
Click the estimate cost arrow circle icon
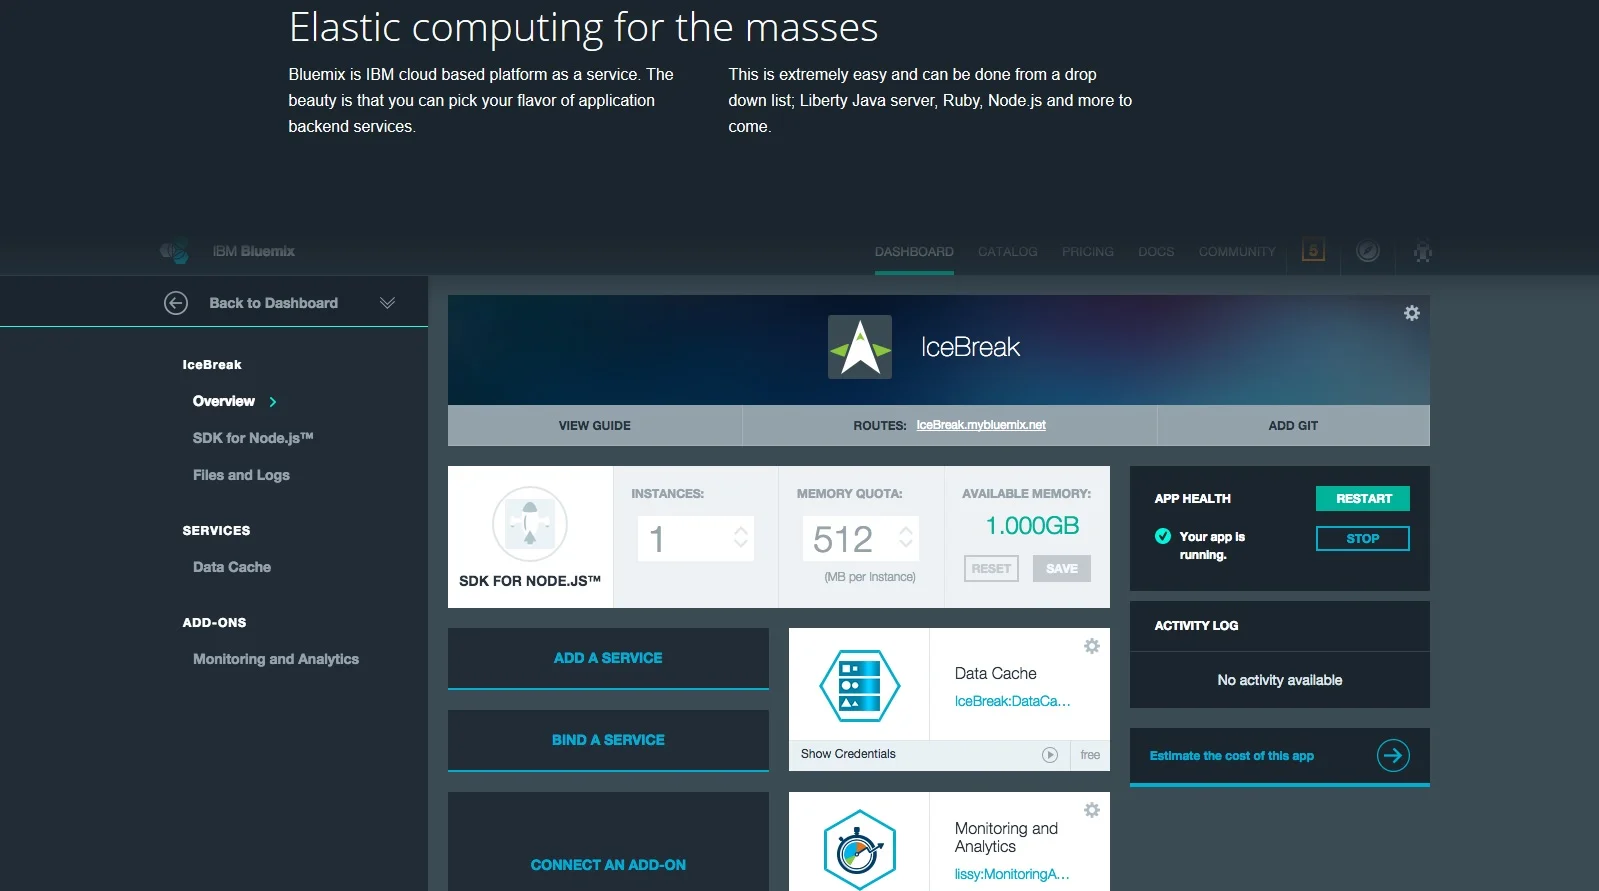(x=1393, y=755)
